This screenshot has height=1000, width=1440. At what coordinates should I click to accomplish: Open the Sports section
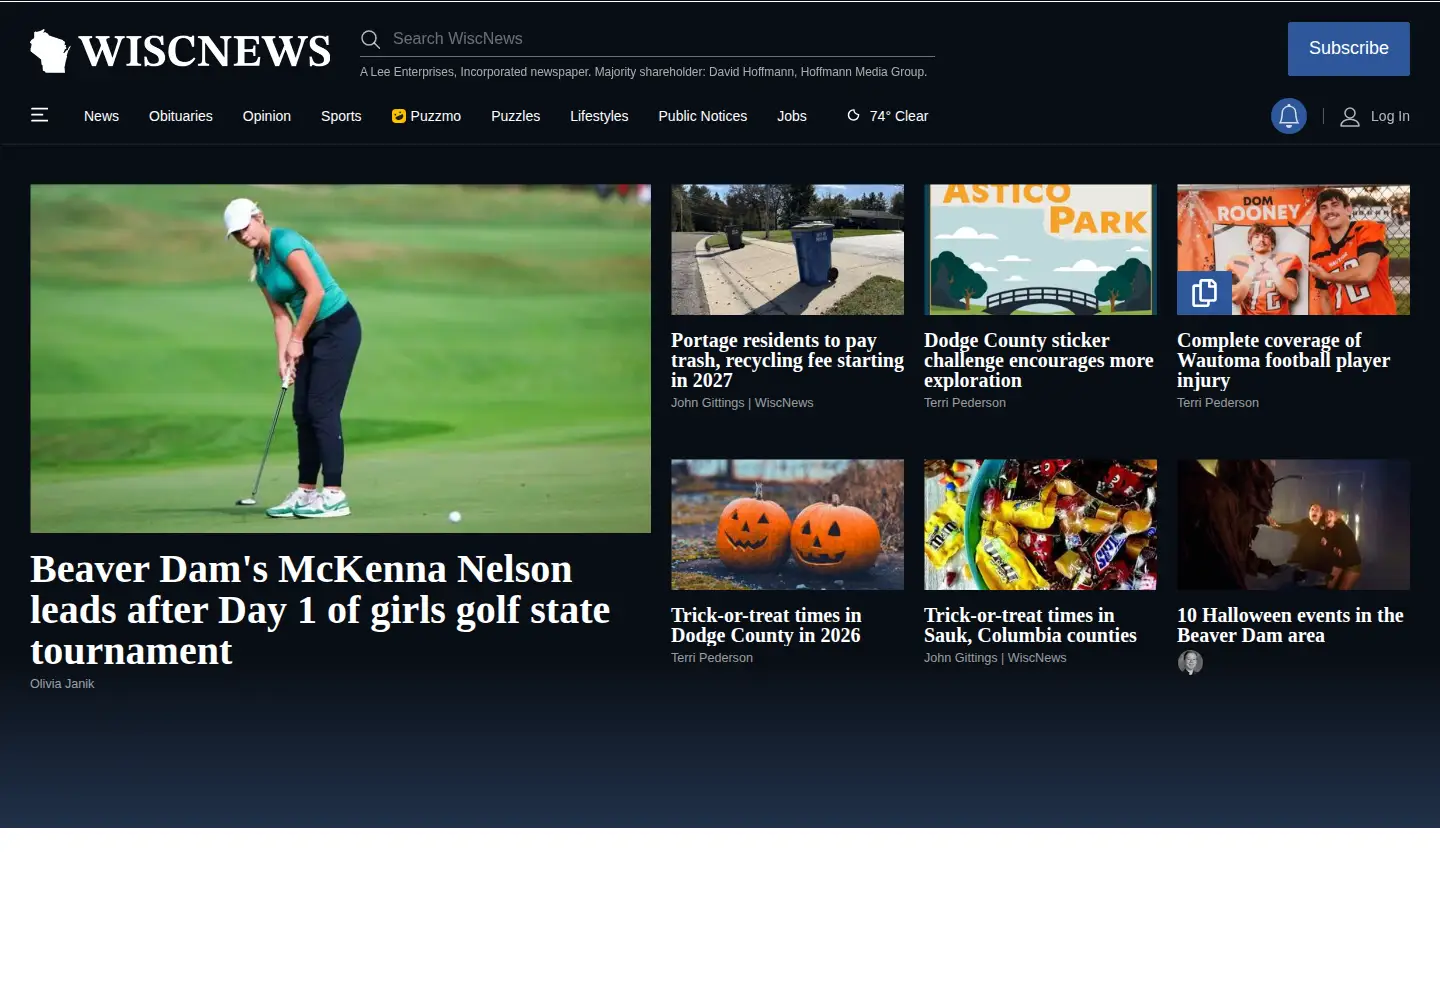[341, 116]
